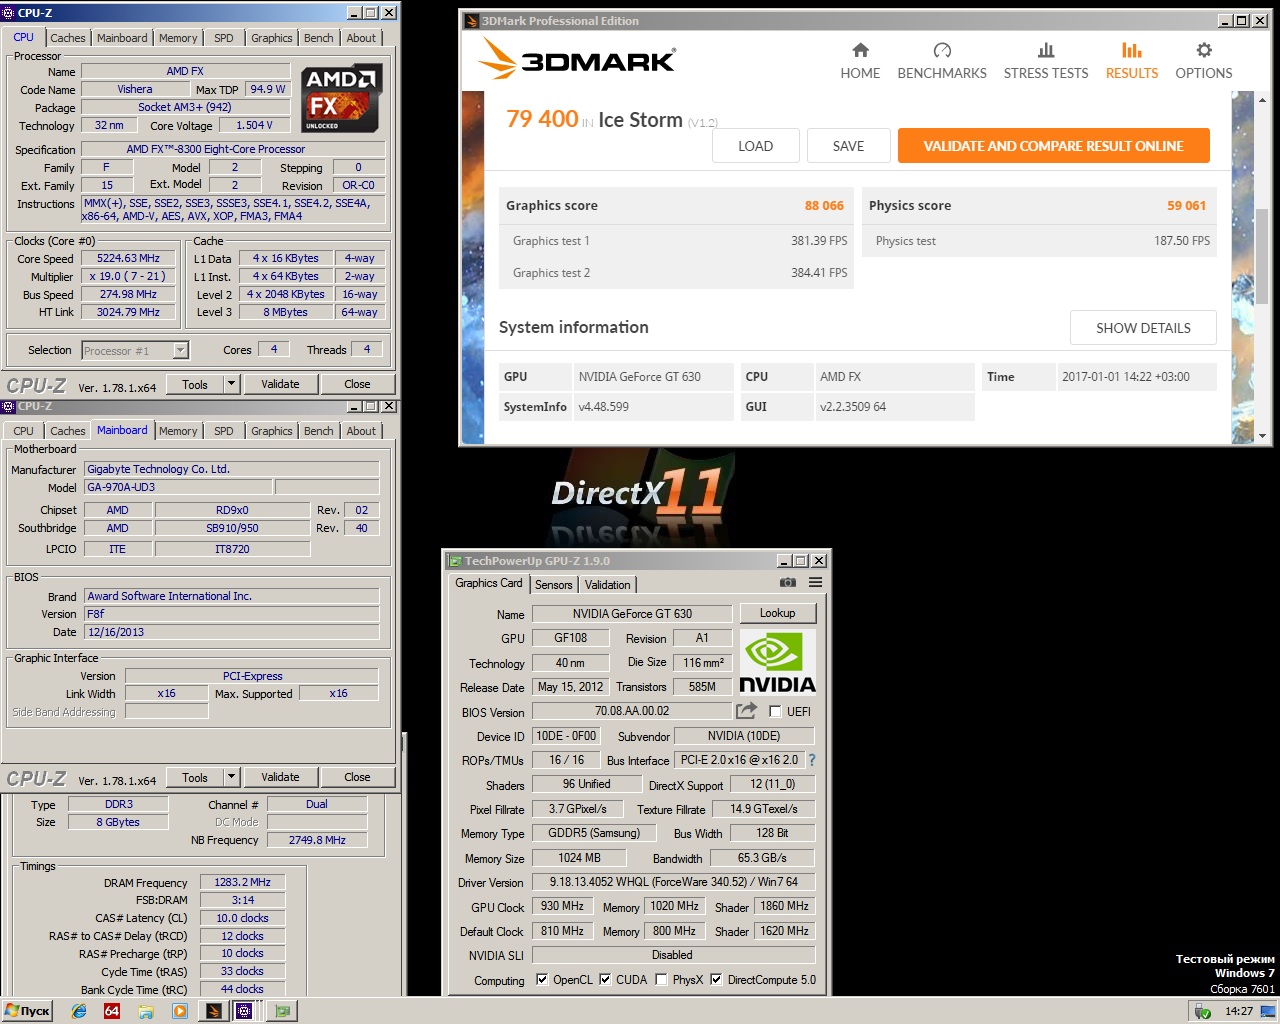Click Validate in the top CPU-Z window
This screenshot has height=1024, width=1280.
point(280,384)
